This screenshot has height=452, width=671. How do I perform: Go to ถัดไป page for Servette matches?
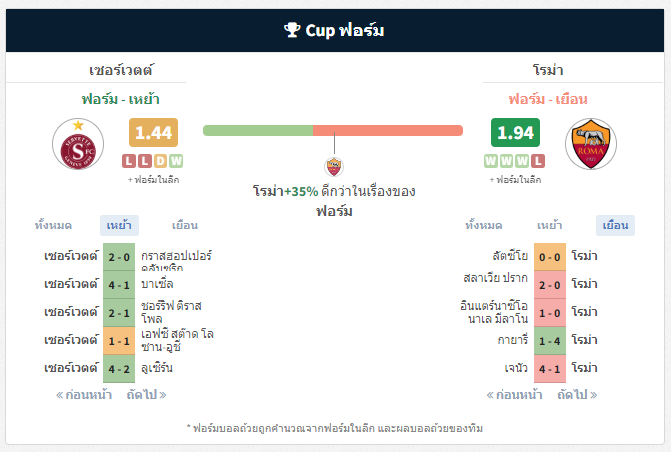tap(146, 394)
